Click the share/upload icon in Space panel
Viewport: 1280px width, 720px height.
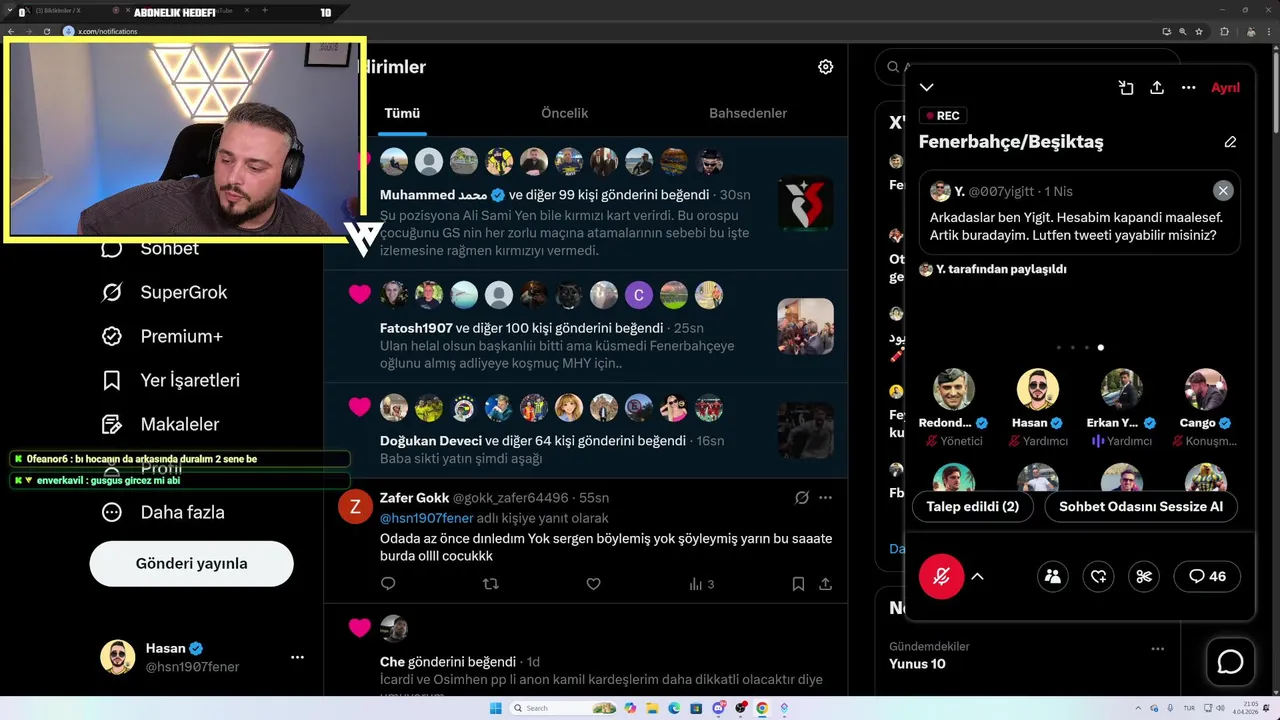[x=1157, y=88]
